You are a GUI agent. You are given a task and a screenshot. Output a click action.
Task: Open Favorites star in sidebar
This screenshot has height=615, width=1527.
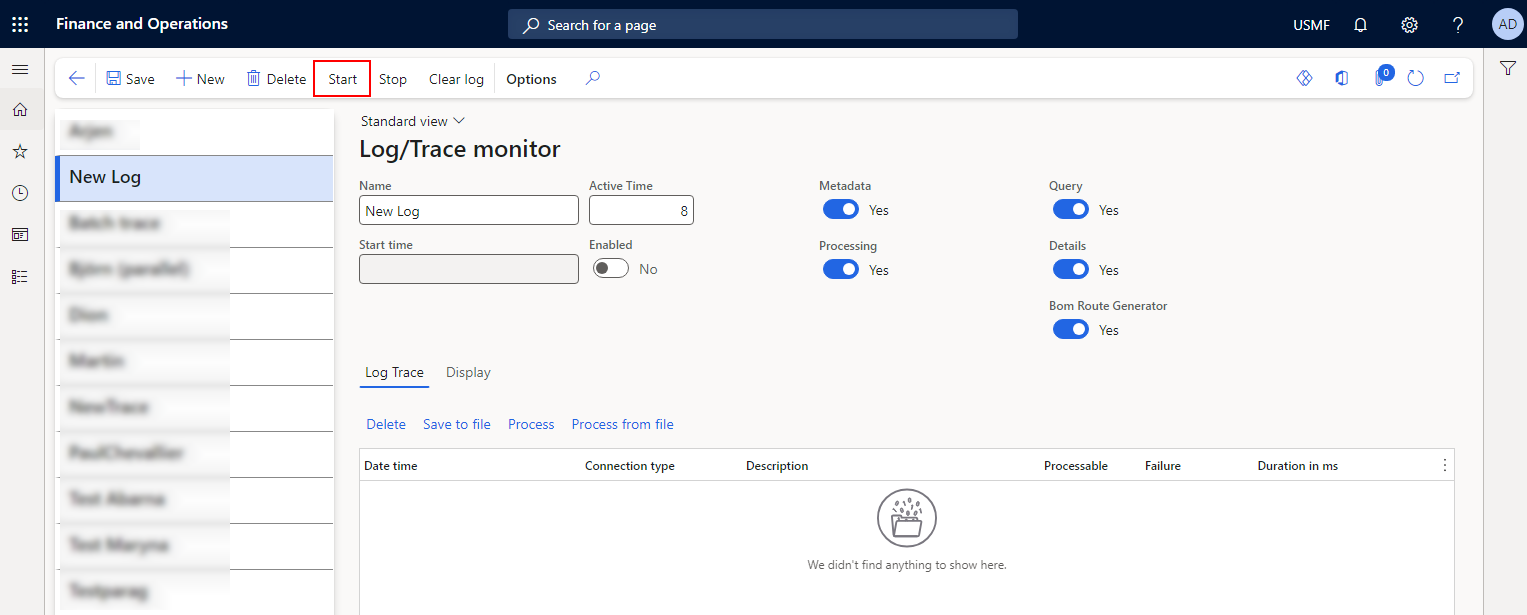point(20,152)
